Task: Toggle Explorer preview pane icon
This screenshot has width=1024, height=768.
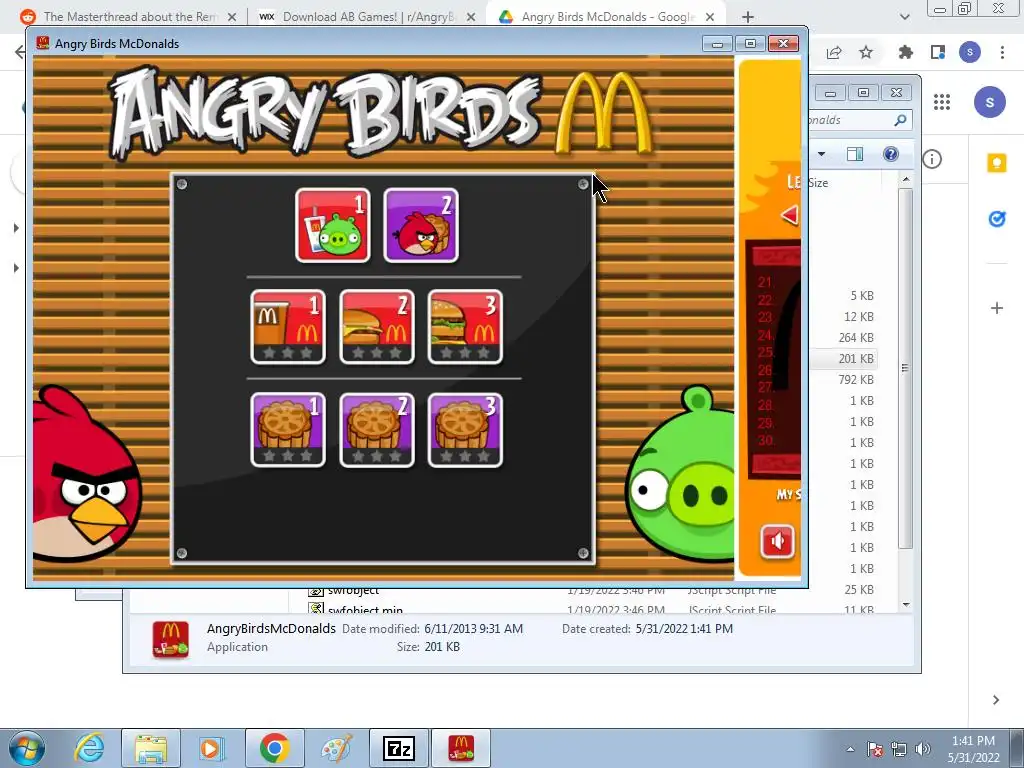Action: (x=855, y=154)
